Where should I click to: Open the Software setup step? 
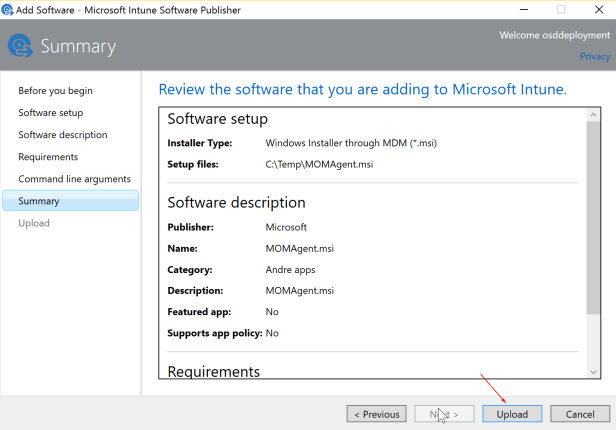(51, 113)
